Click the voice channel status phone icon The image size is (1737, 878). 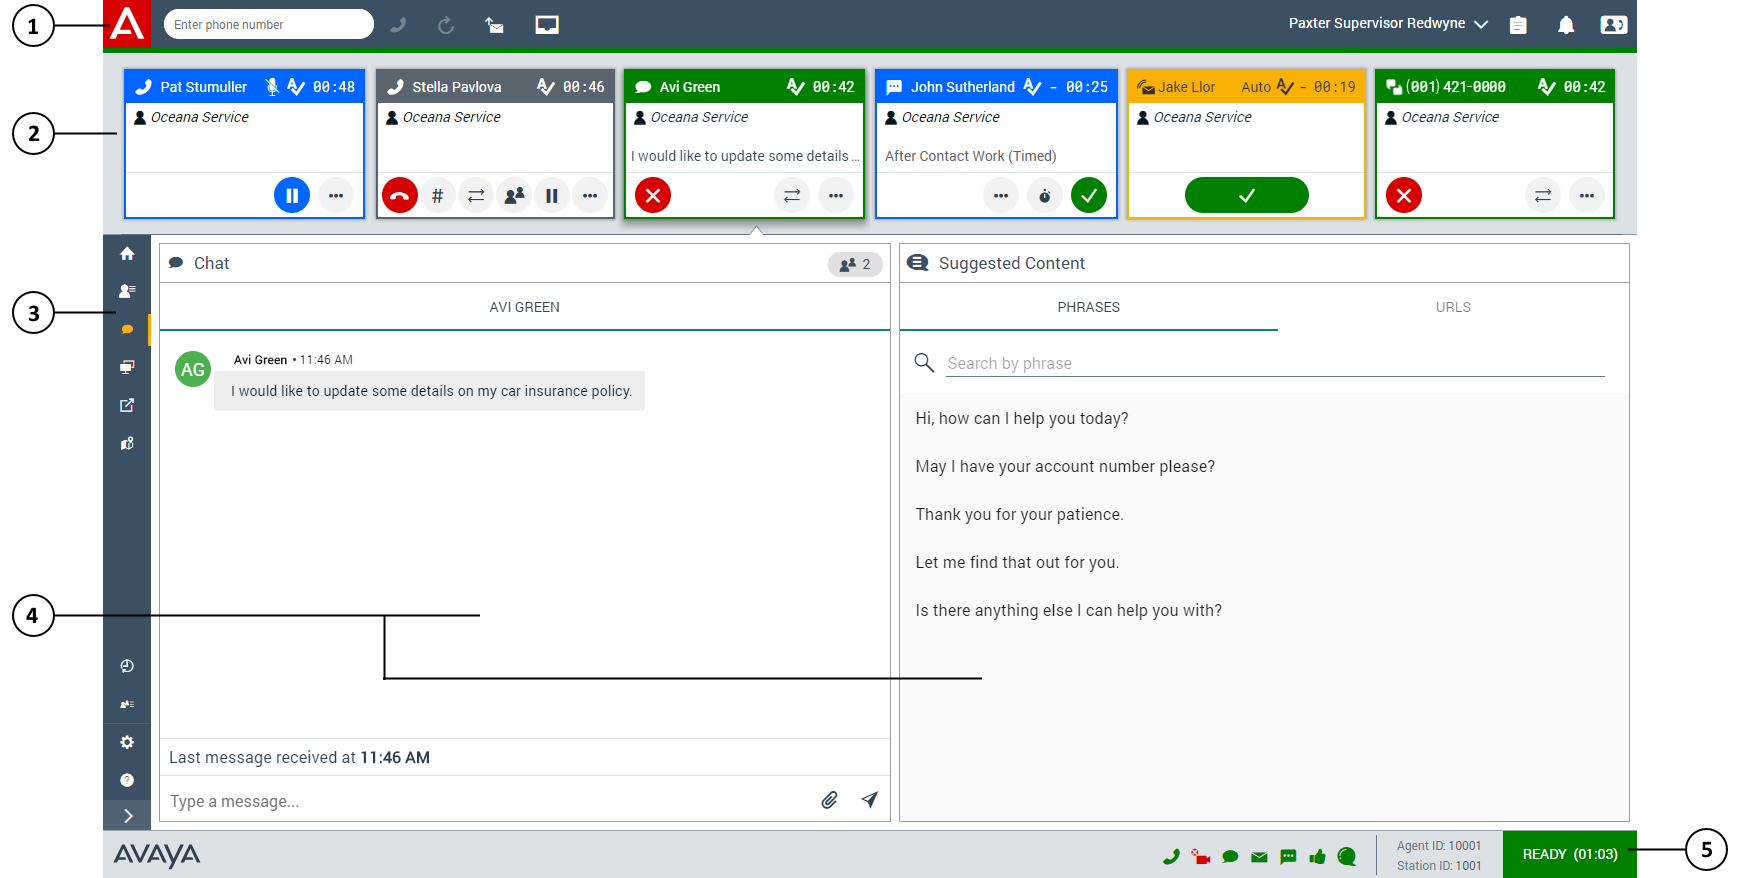(1171, 856)
